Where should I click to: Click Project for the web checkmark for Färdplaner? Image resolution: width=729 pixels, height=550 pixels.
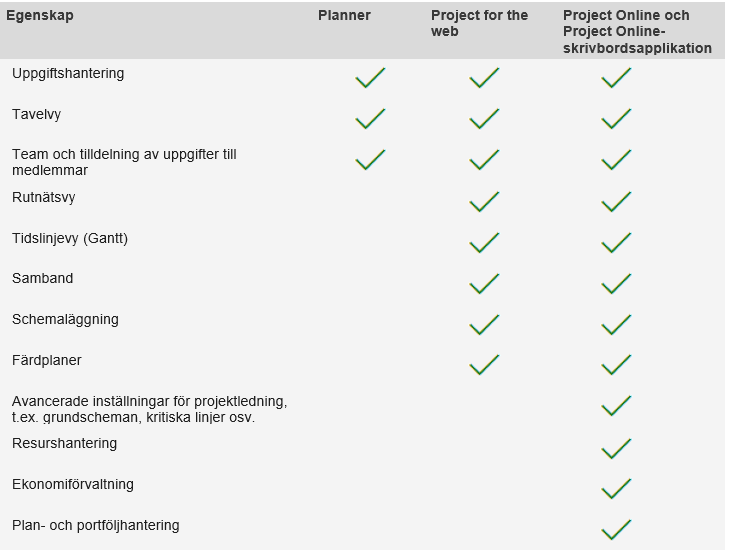484,365
